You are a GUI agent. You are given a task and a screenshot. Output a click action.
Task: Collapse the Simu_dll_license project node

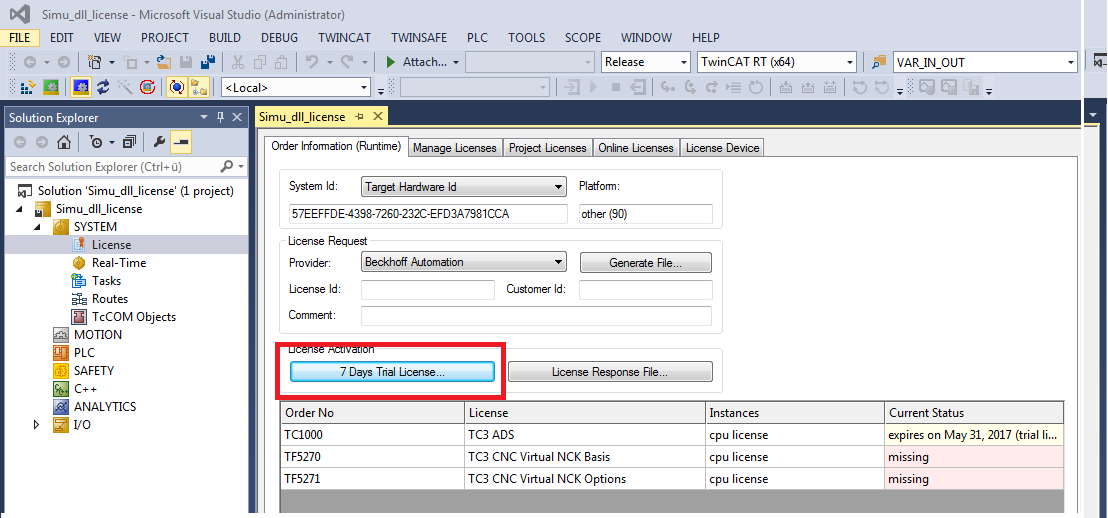pos(18,209)
